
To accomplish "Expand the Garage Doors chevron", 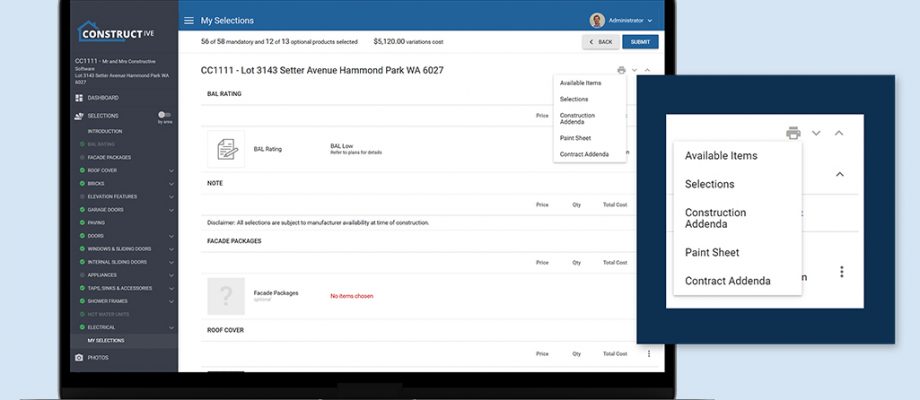I will click(171, 209).
